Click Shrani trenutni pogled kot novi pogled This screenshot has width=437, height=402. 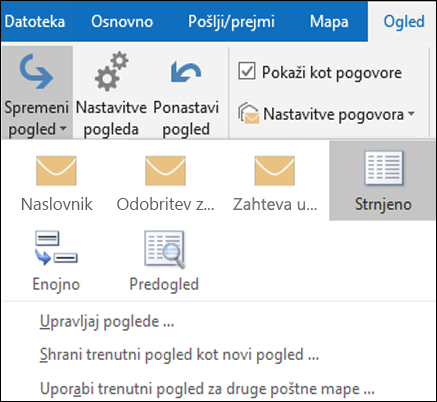(179, 355)
